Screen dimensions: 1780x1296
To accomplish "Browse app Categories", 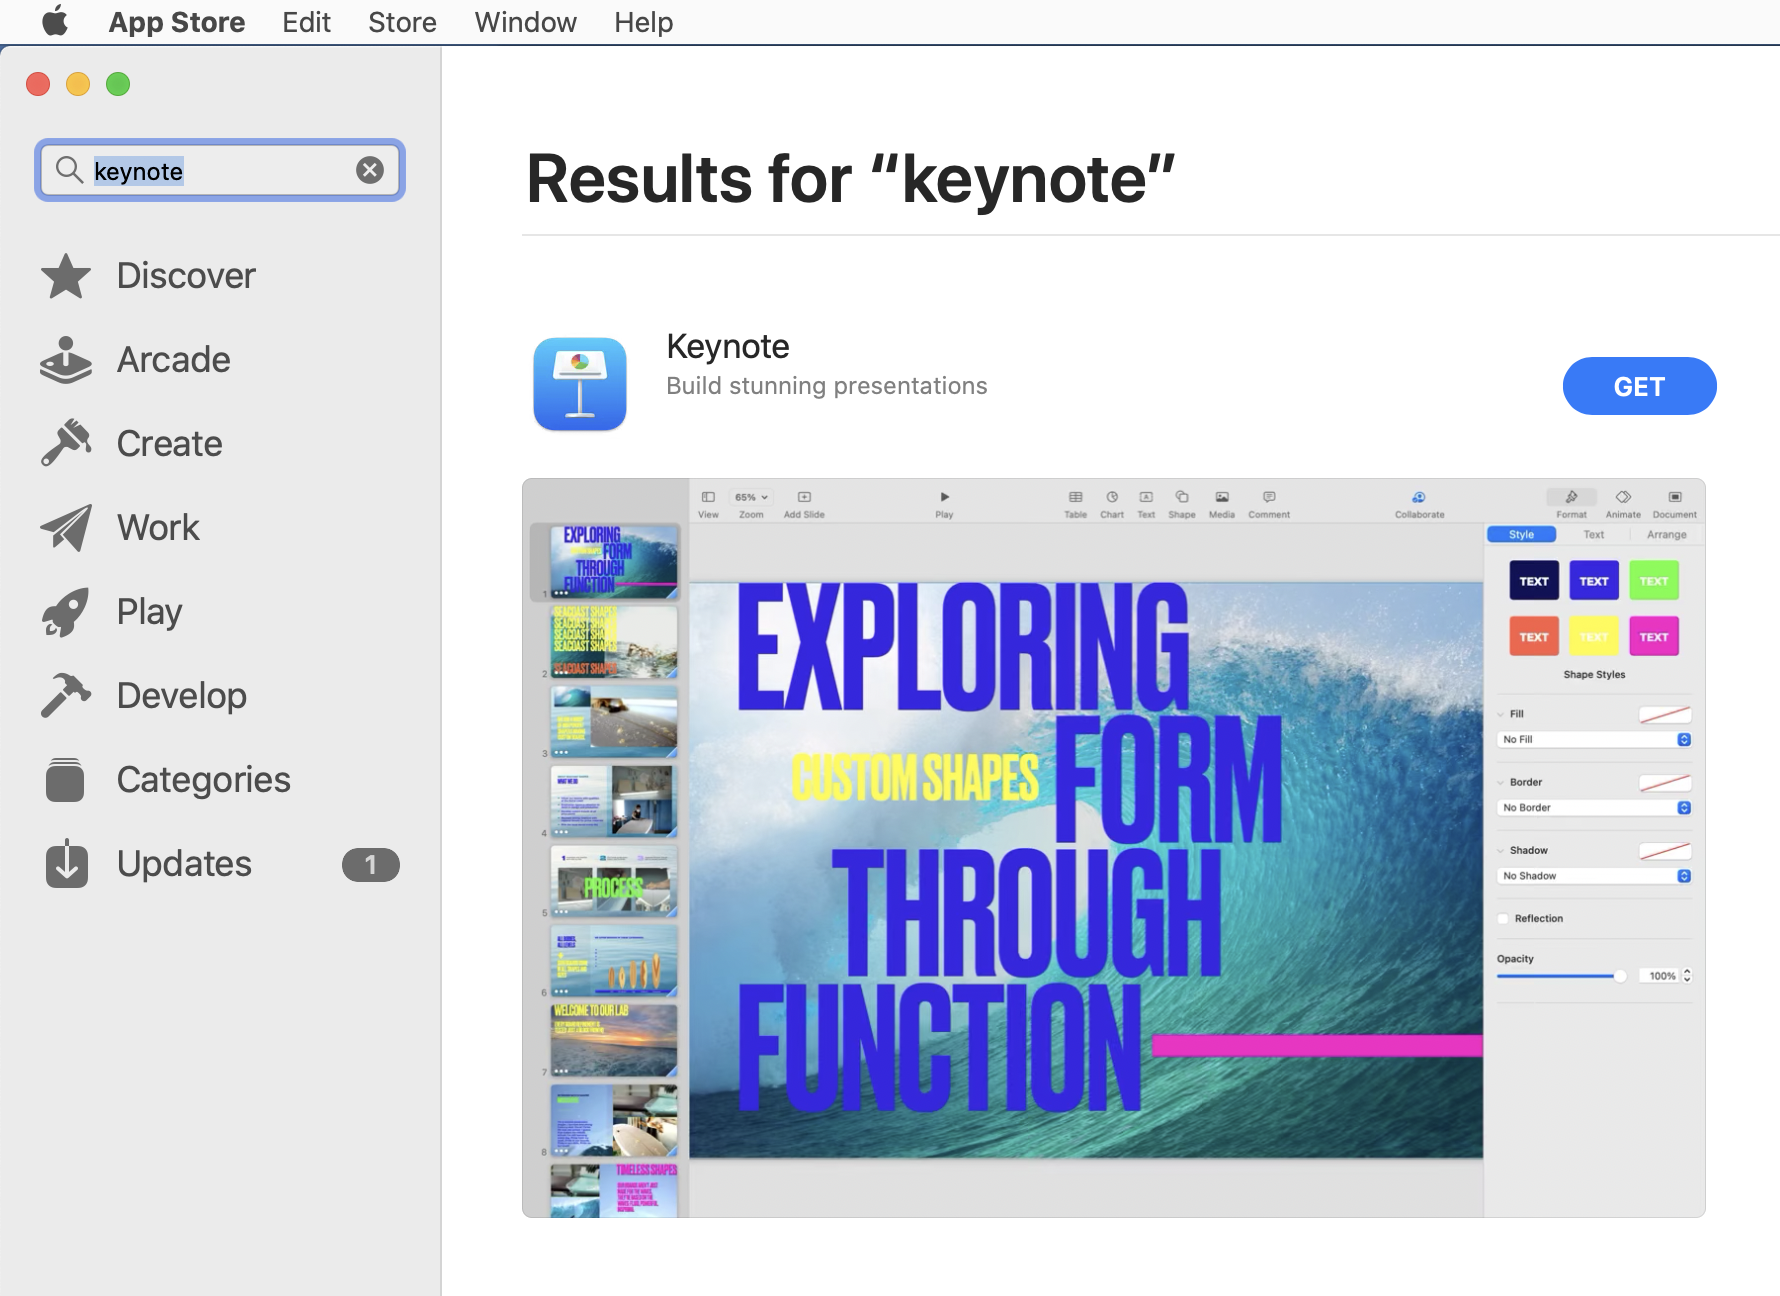I will 203,779.
